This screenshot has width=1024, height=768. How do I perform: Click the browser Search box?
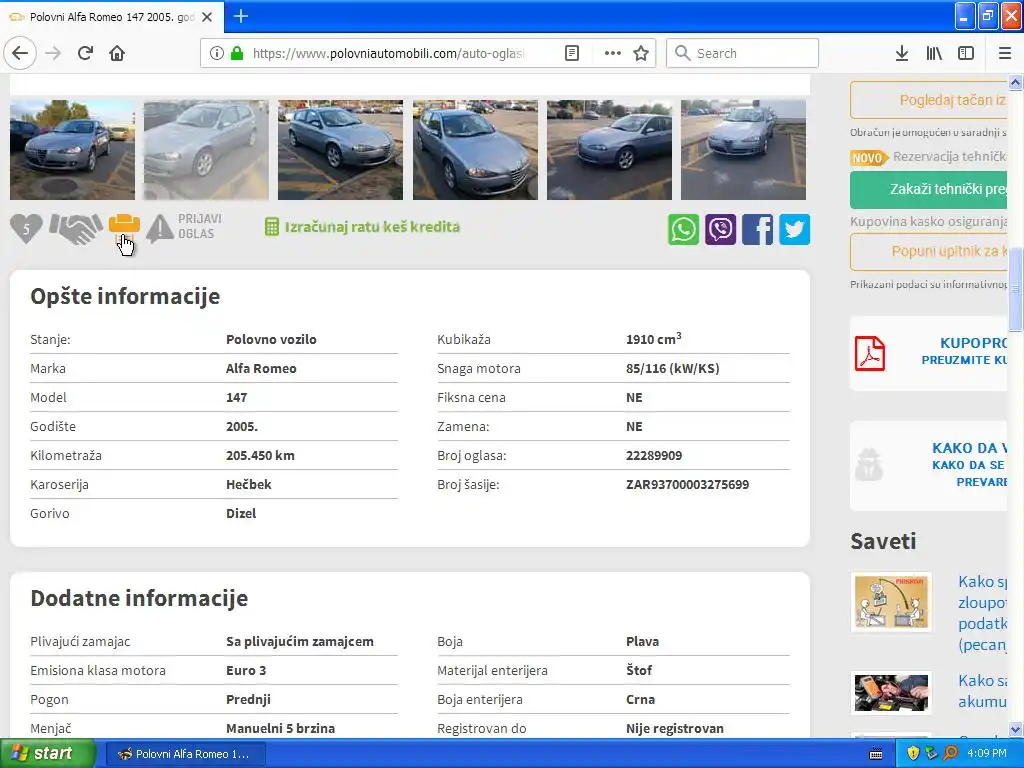pos(742,54)
